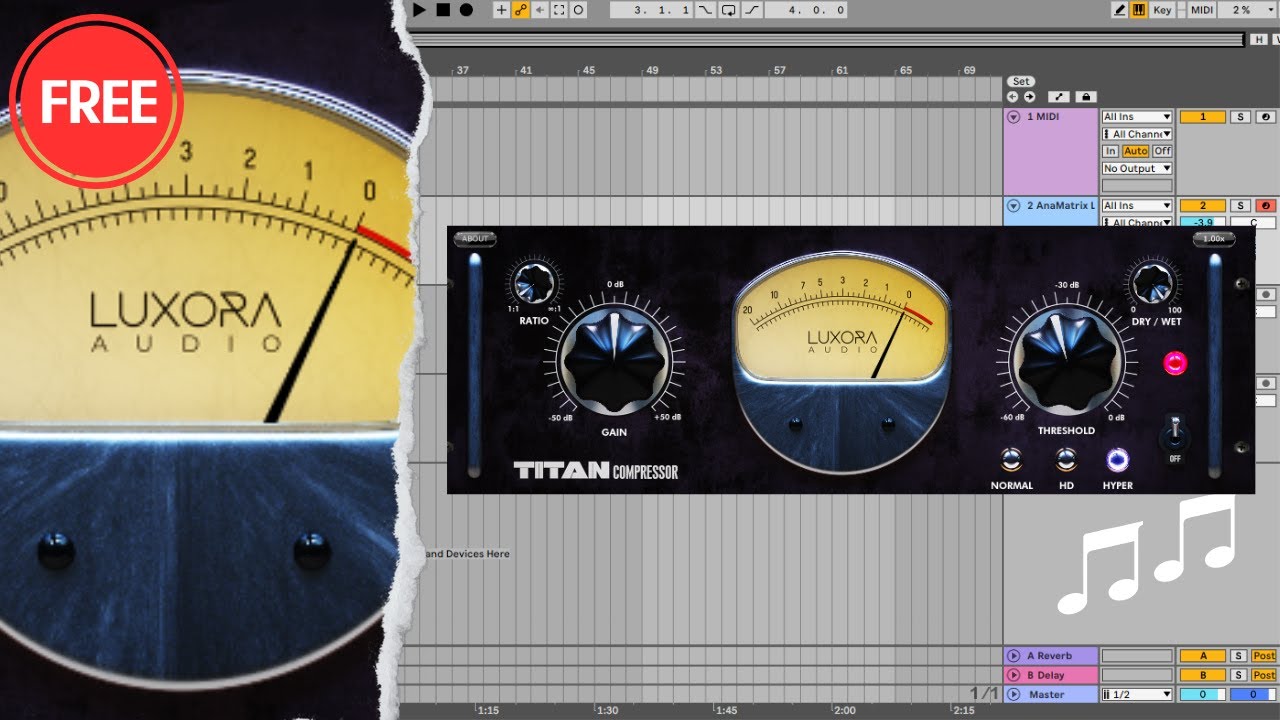The height and width of the screenshot is (720, 1280).
Task: Toggle the Computer MIDI Keyboard icon
Action: (1139, 10)
